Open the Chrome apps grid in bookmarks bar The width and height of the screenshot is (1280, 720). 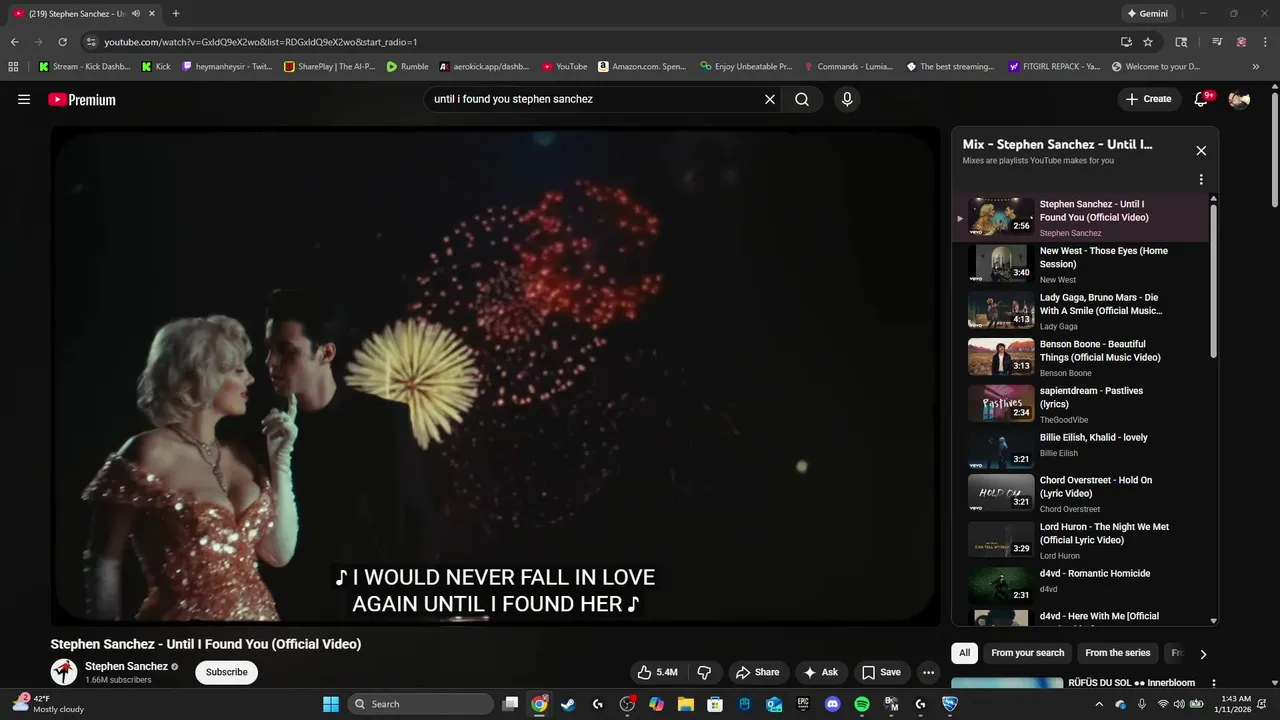(13, 67)
